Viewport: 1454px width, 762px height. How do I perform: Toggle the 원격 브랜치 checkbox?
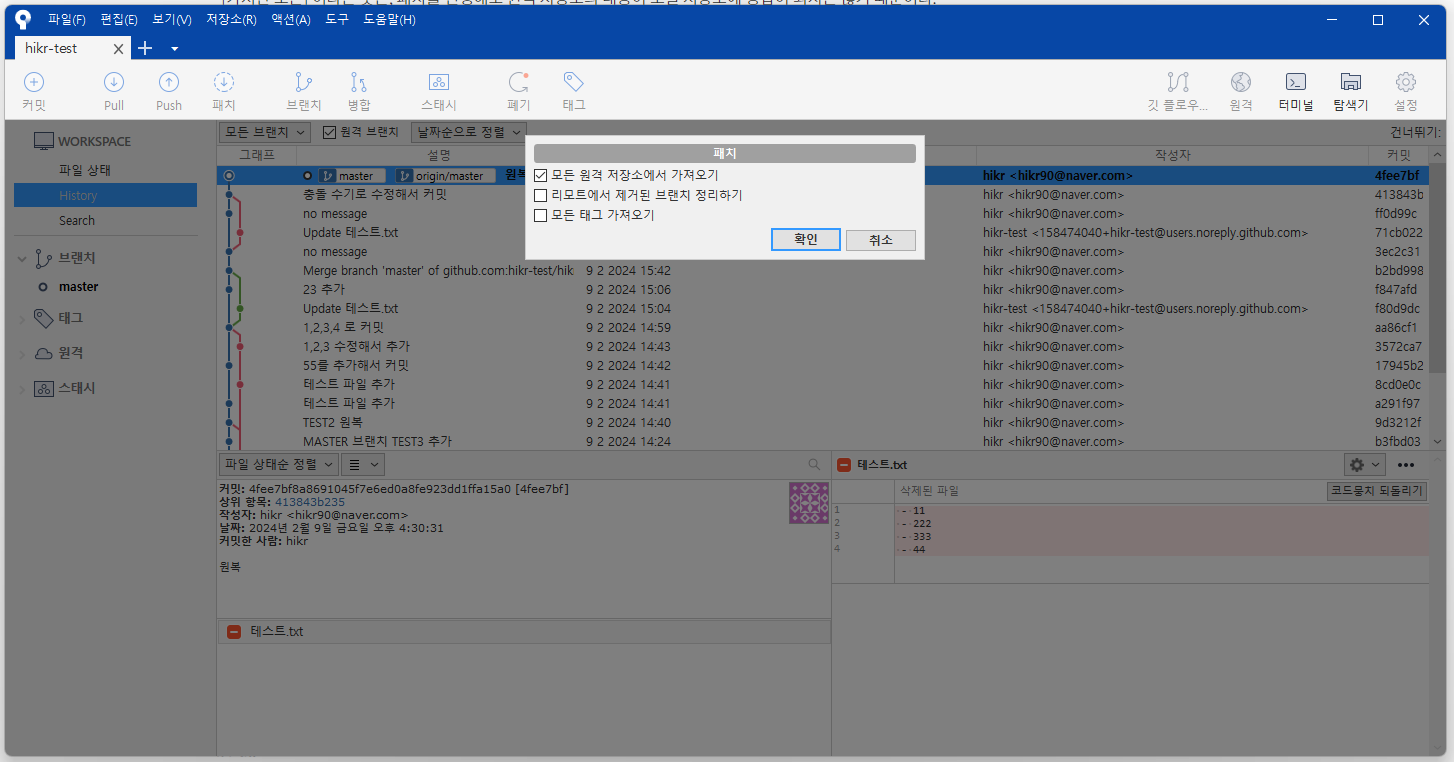coord(329,132)
